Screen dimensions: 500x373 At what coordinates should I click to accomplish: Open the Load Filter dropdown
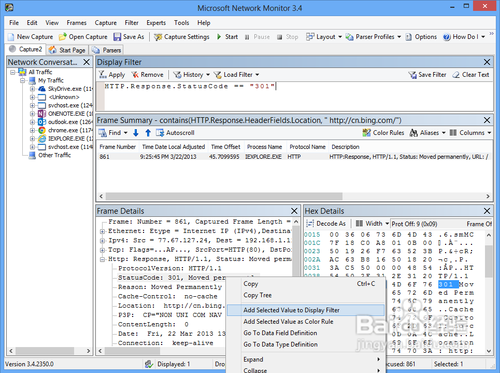pos(236,75)
